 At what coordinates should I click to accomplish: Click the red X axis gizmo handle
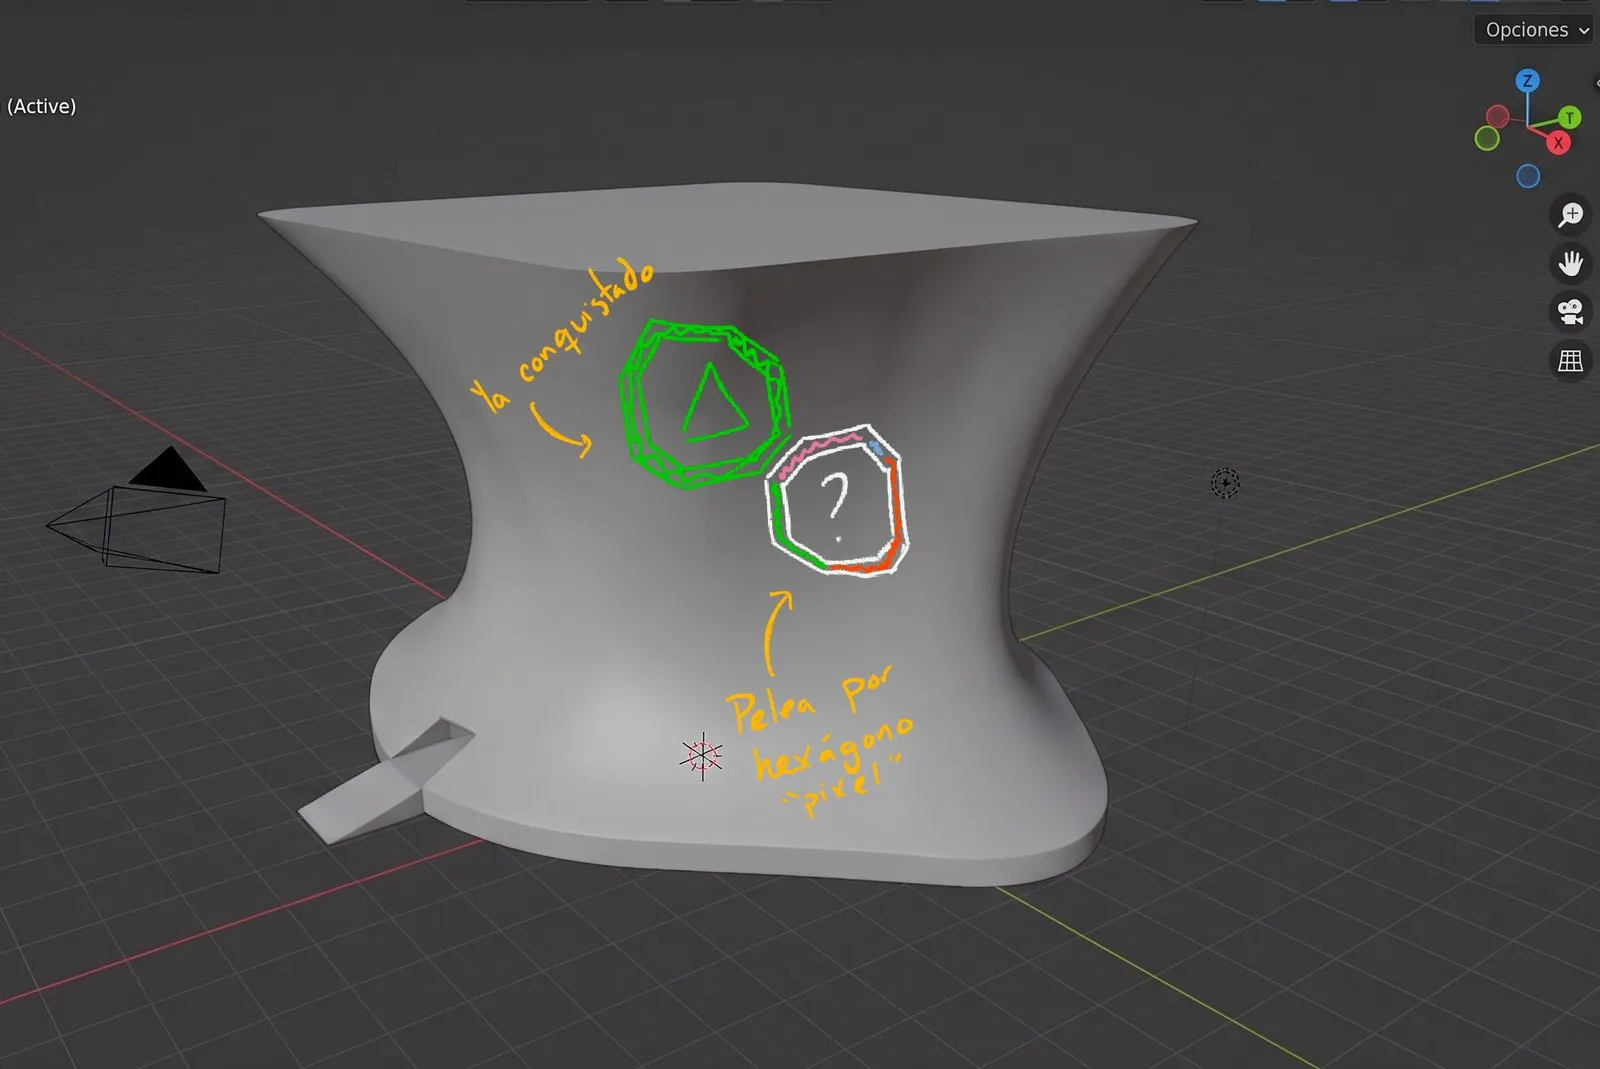1558,143
